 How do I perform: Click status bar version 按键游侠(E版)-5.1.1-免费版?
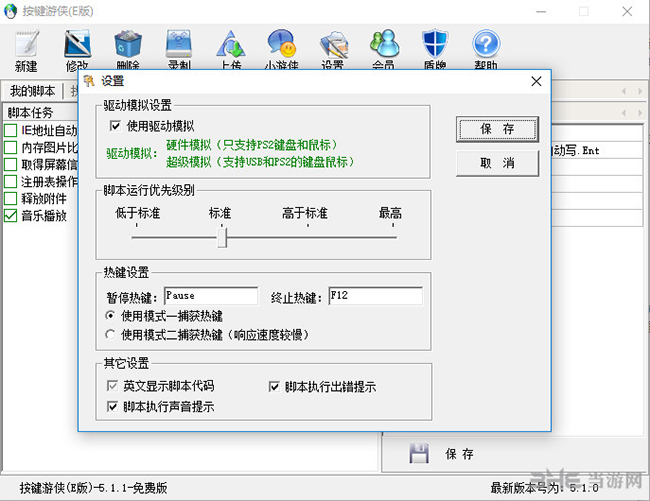tap(93, 488)
